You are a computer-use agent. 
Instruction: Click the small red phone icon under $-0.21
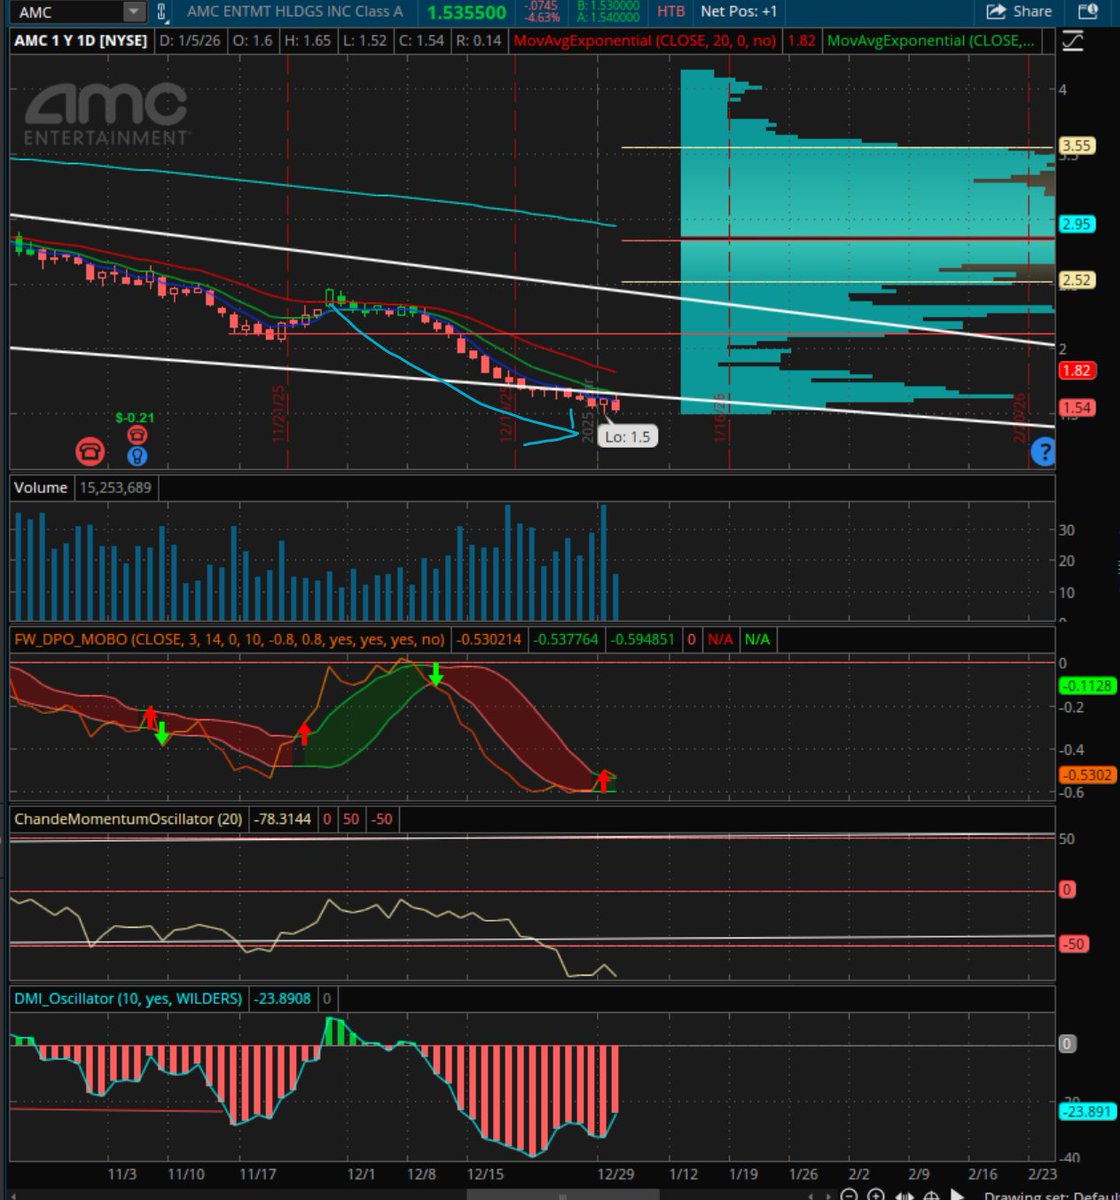tap(137, 434)
